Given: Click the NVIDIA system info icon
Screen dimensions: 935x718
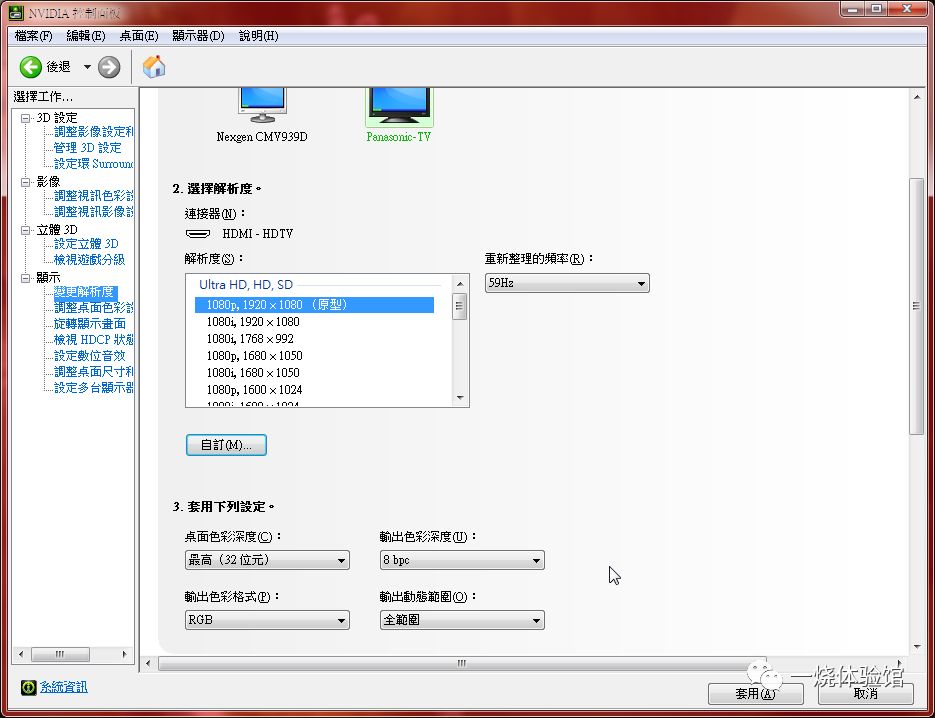Looking at the screenshot, I should click(x=29, y=688).
